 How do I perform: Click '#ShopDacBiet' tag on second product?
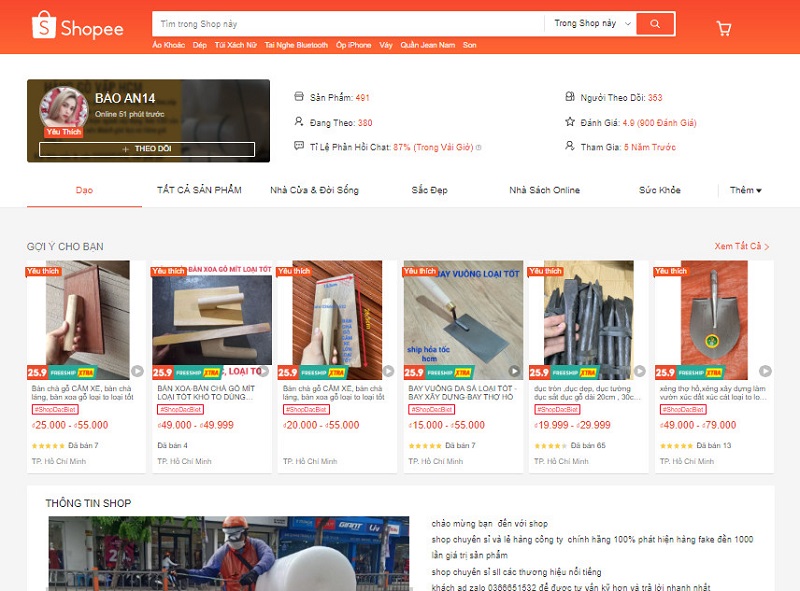[x=181, y=409]
